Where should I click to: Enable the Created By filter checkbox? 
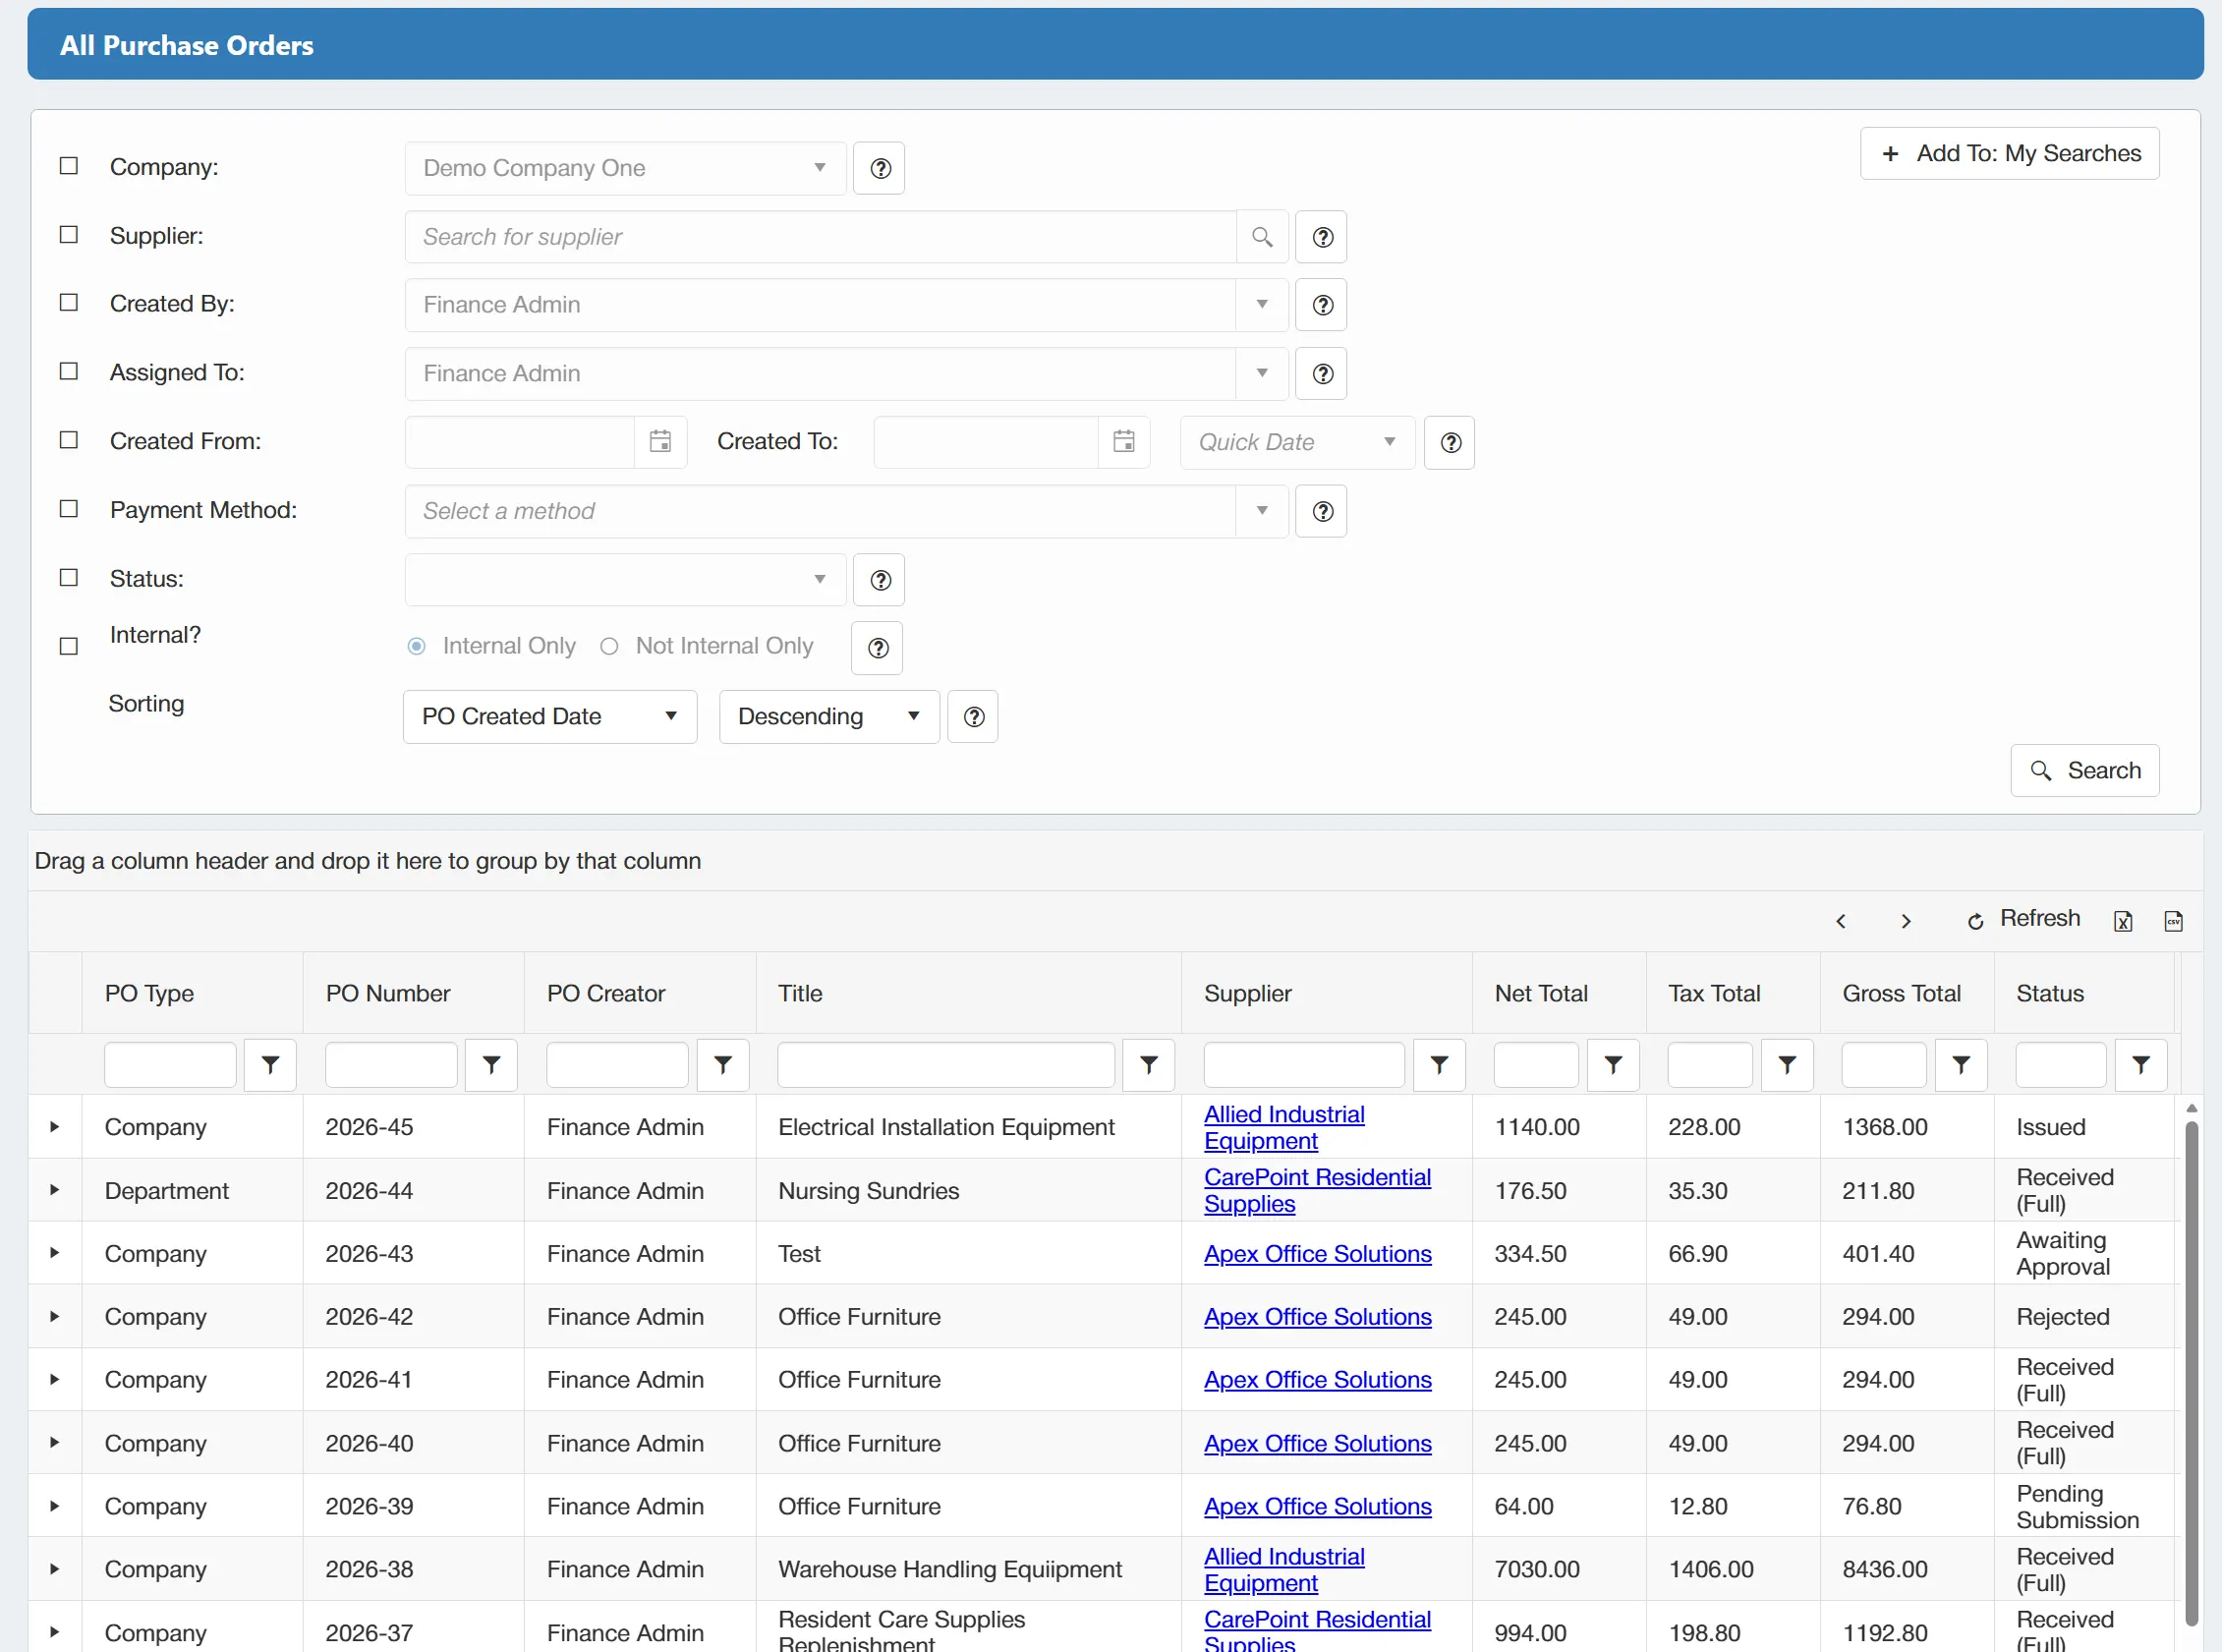[x=69, y=303]
